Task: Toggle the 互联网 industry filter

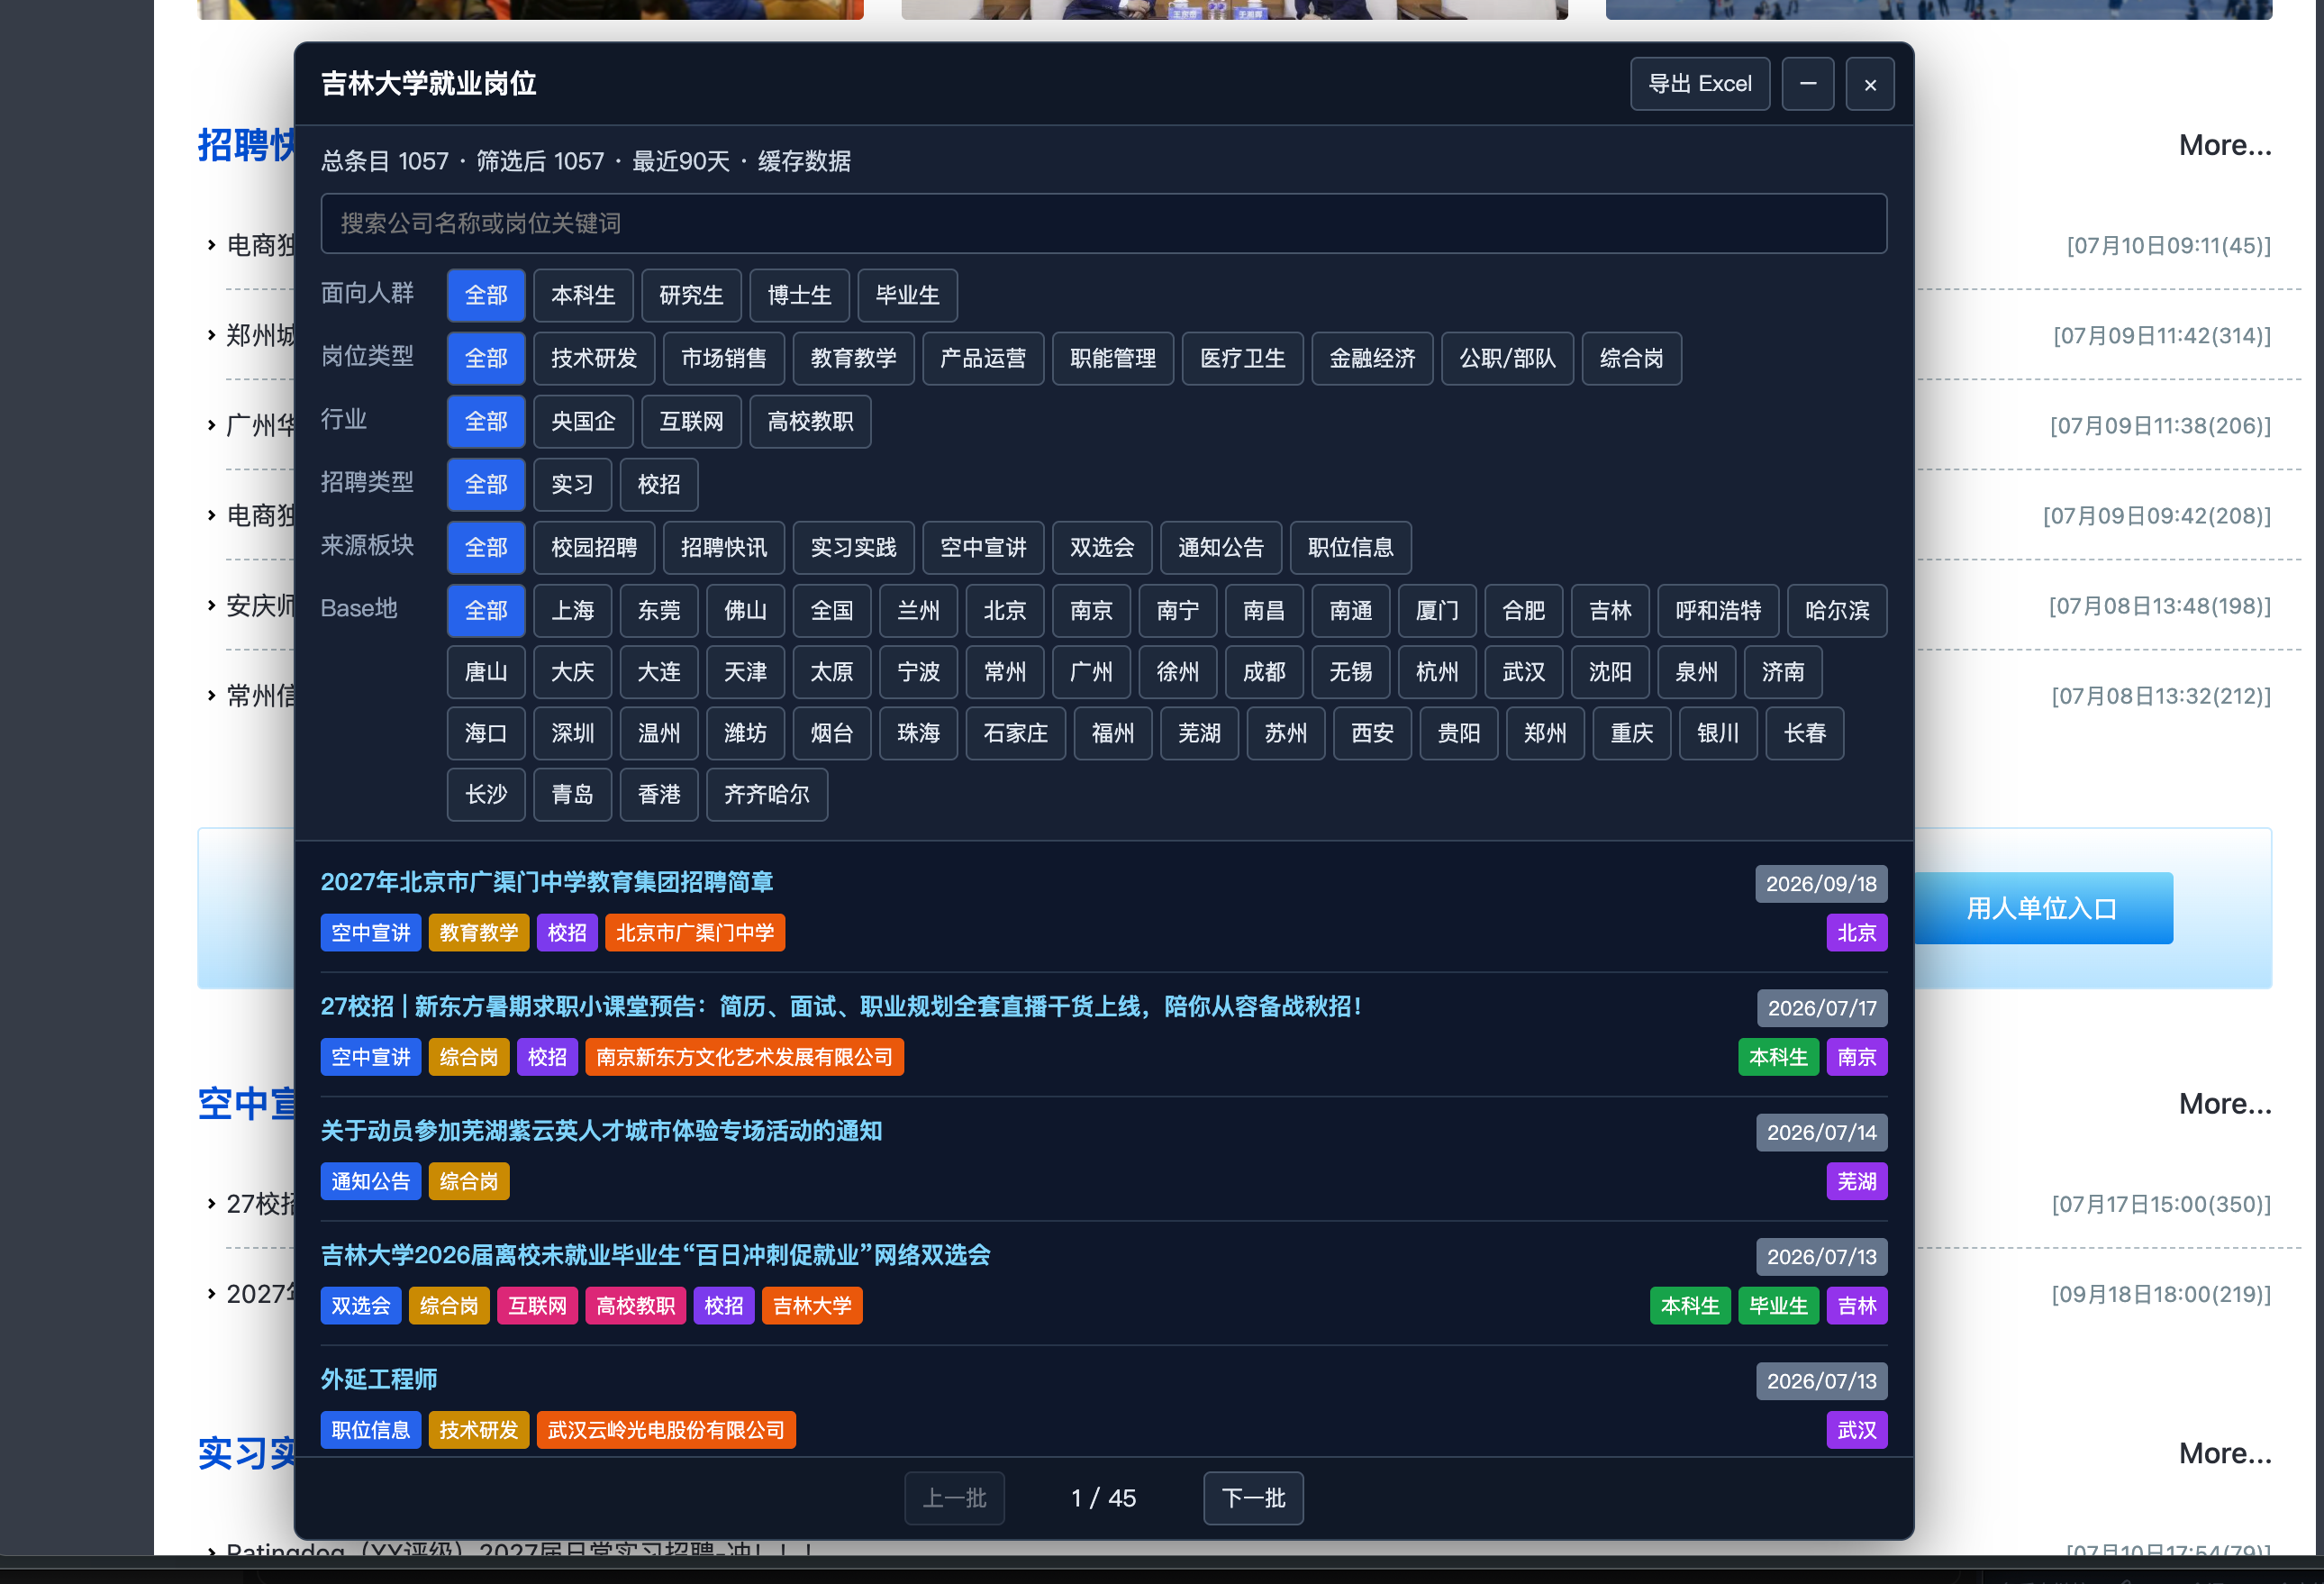Action: pos(691,421)
